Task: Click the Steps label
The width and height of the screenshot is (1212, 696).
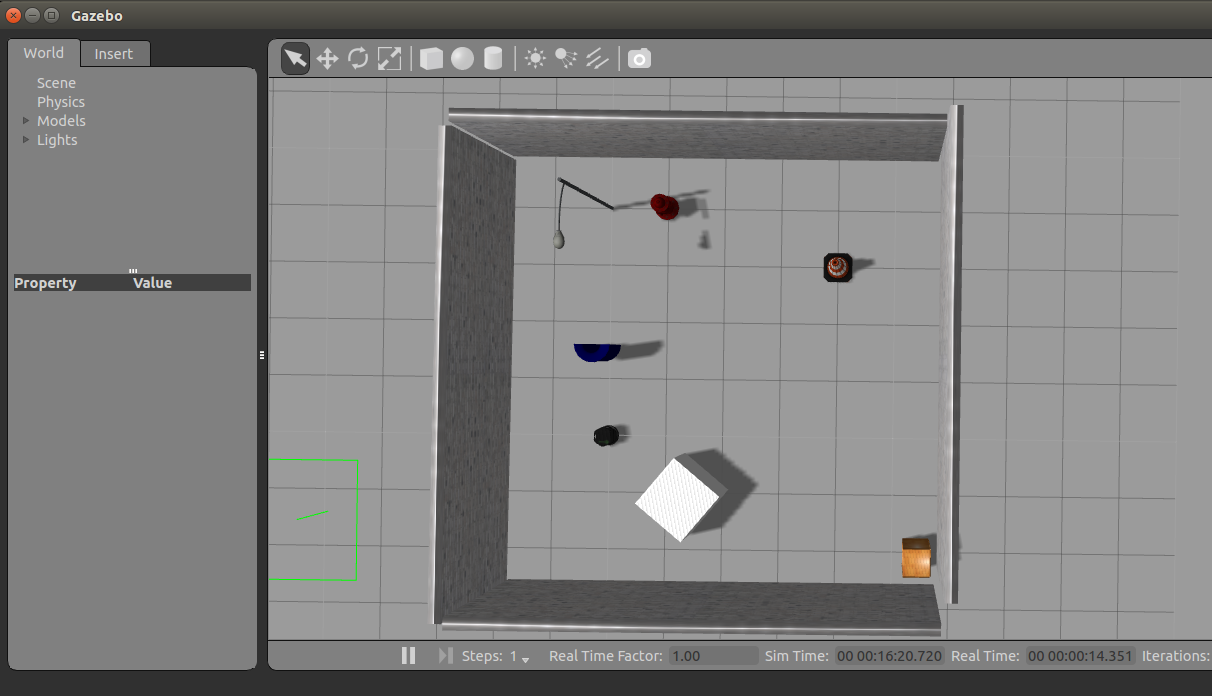Action: [x=482, y=657]
